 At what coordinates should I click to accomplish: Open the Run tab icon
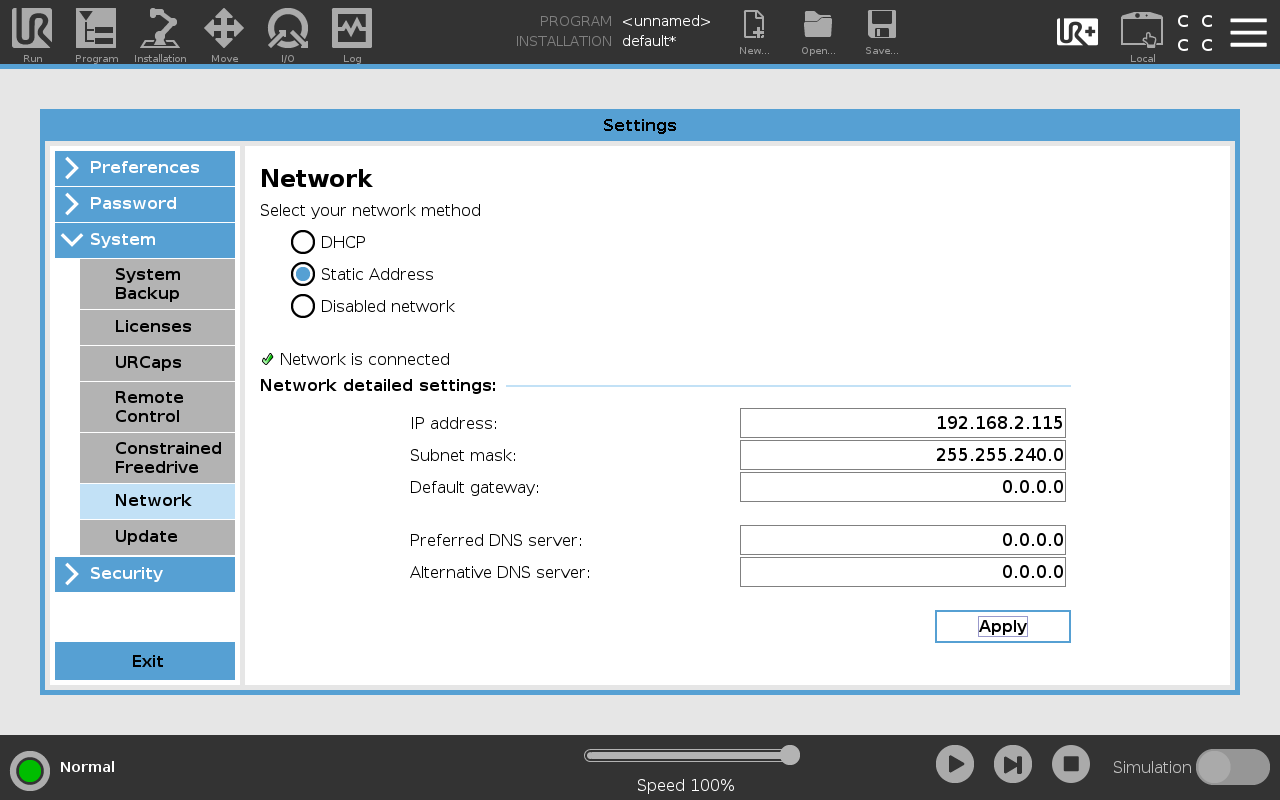point(32,29)
